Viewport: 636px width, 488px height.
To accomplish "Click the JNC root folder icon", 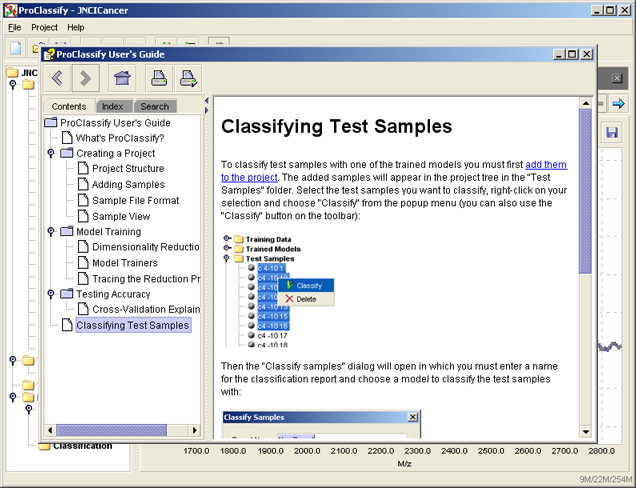I will click(x=13, y=73).
